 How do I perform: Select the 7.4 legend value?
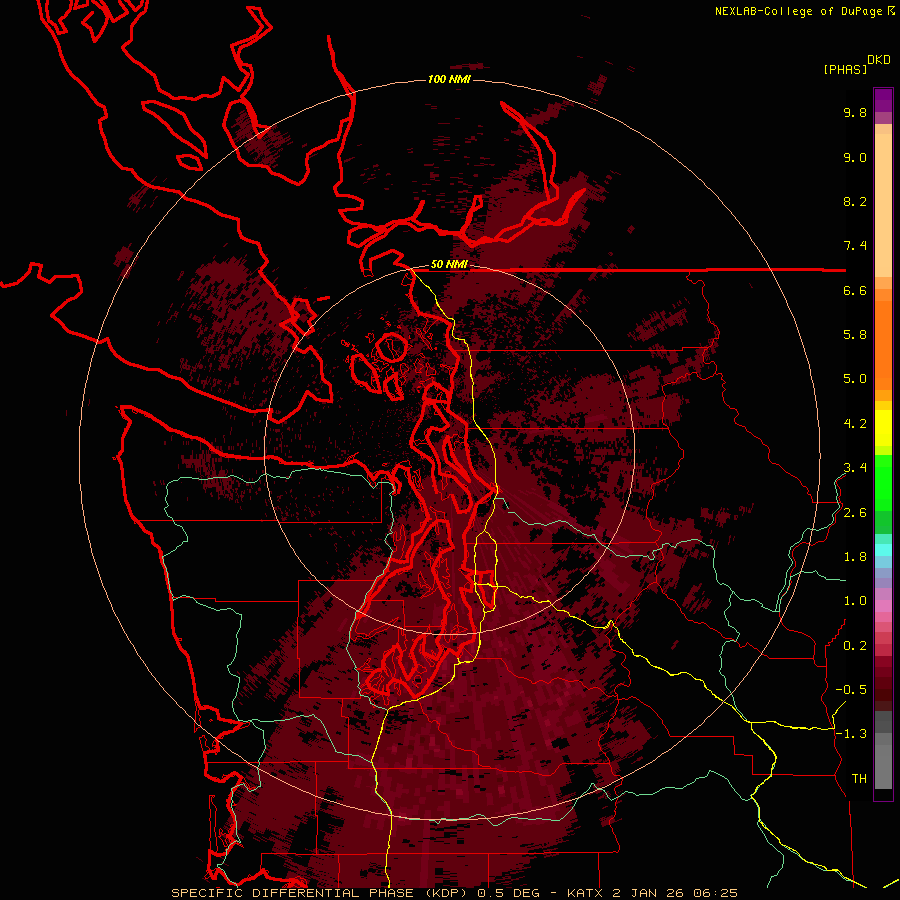coord(855,246)
